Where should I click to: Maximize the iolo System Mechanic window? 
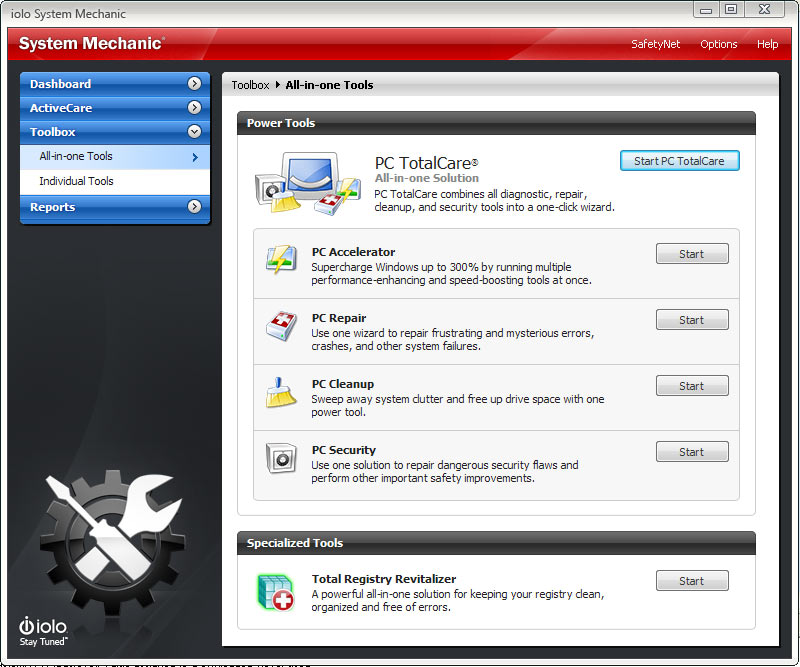coord(731,10)
